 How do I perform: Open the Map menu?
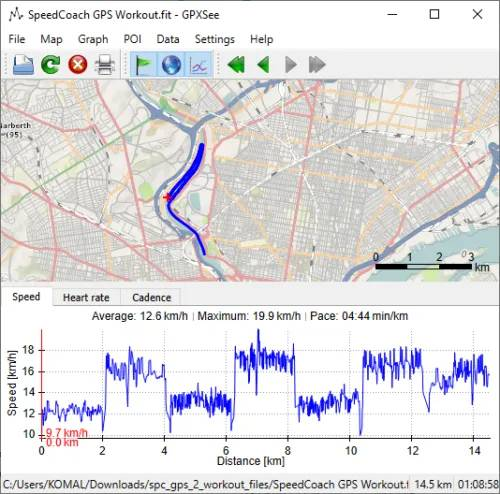point(51,39)
